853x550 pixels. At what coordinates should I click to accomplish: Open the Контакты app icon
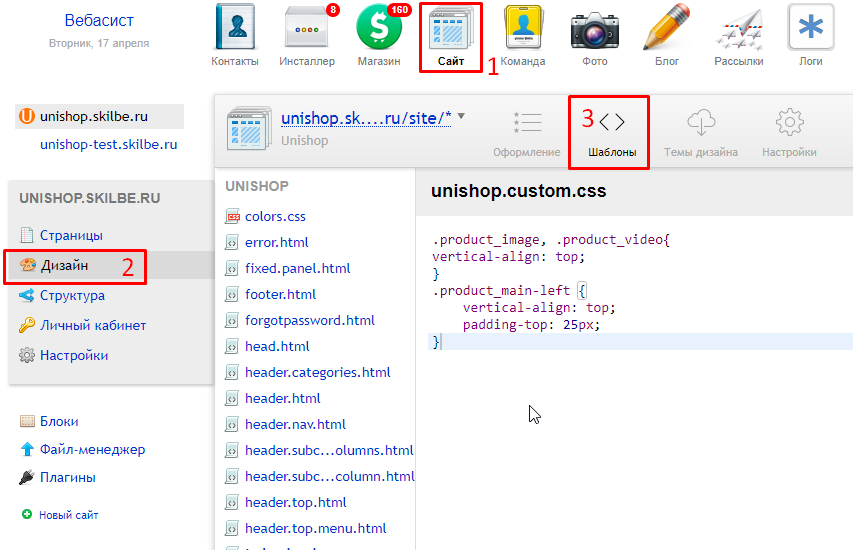click(235, 29)
